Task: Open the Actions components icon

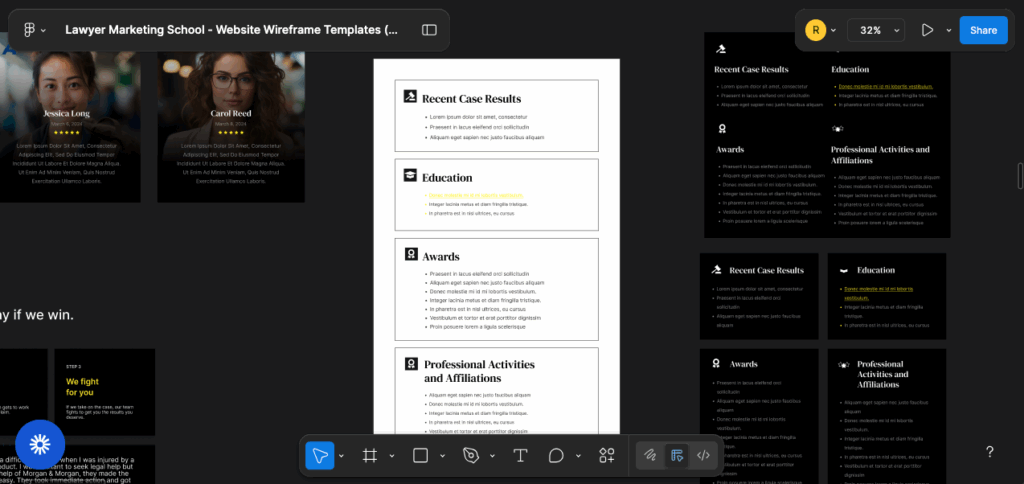Action: click(607, 456)
